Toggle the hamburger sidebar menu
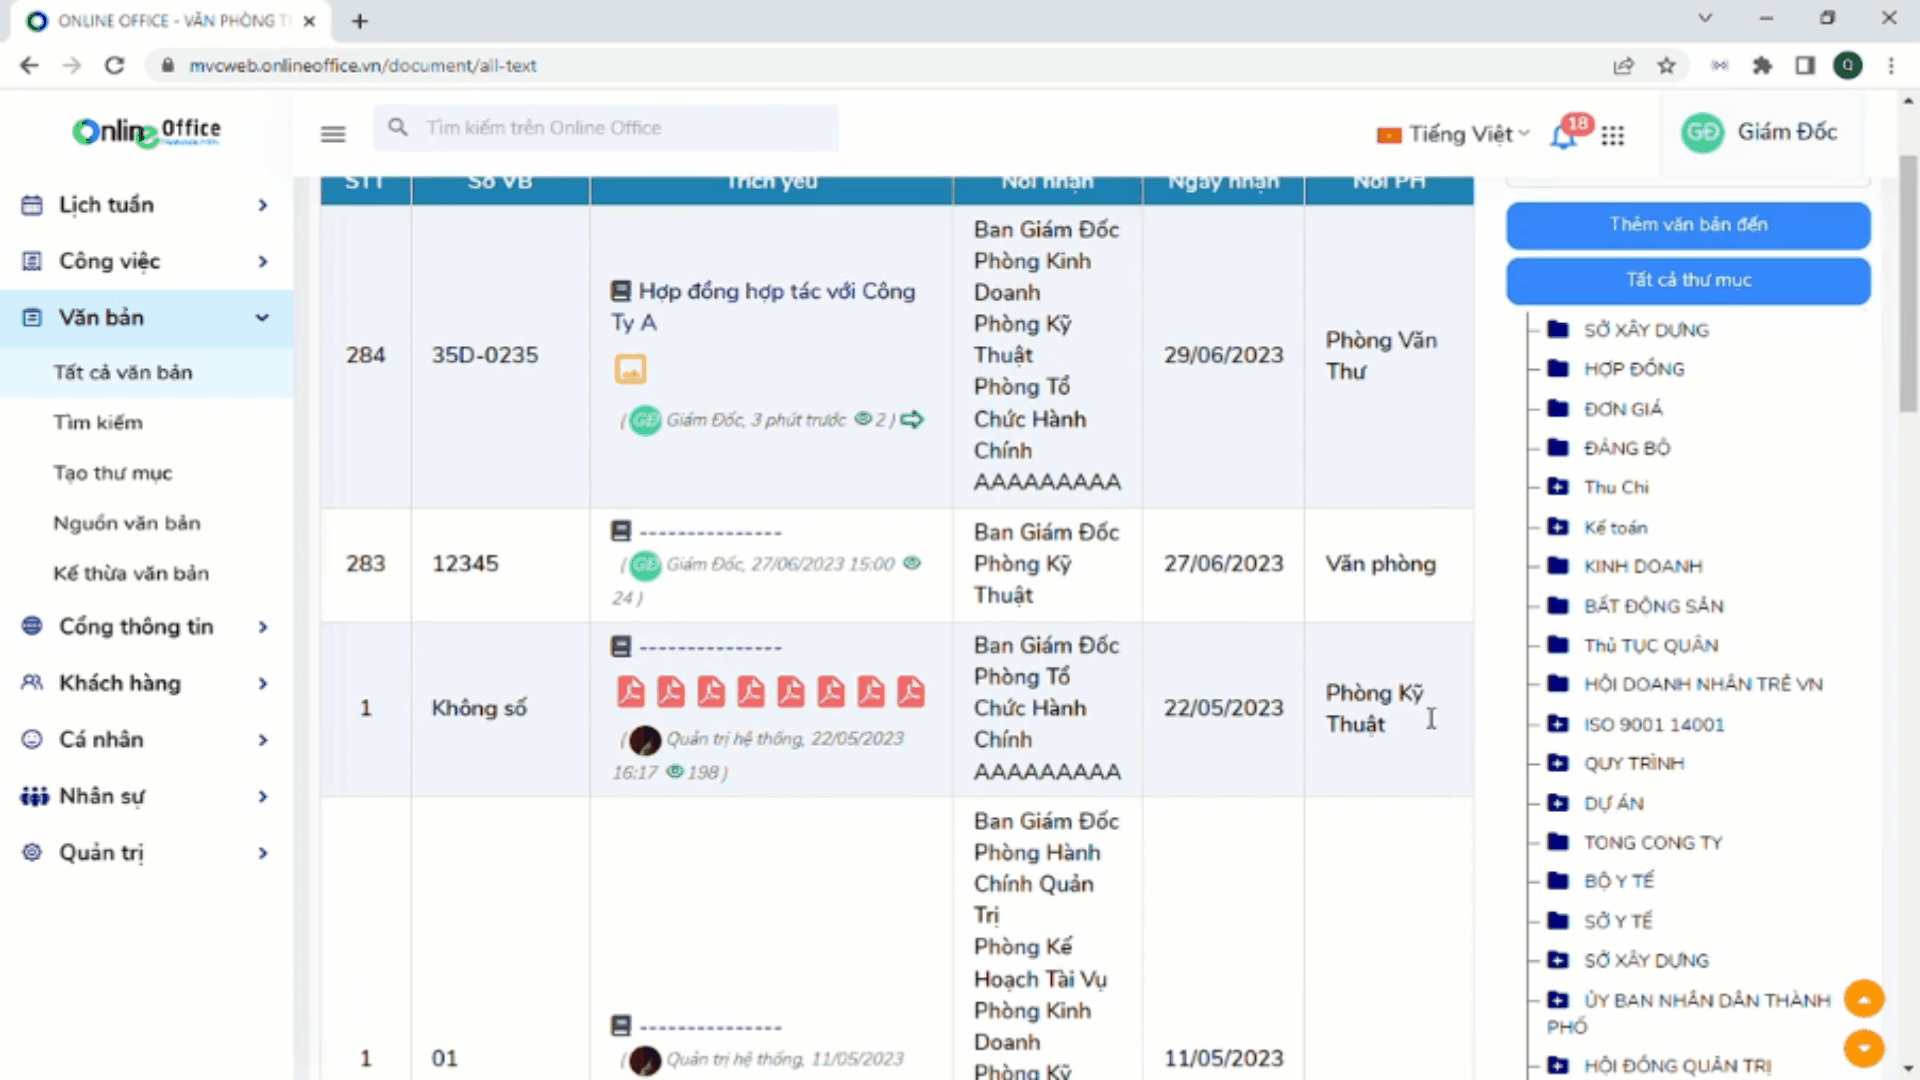The image size is (1920, 1080). [333, 133]
